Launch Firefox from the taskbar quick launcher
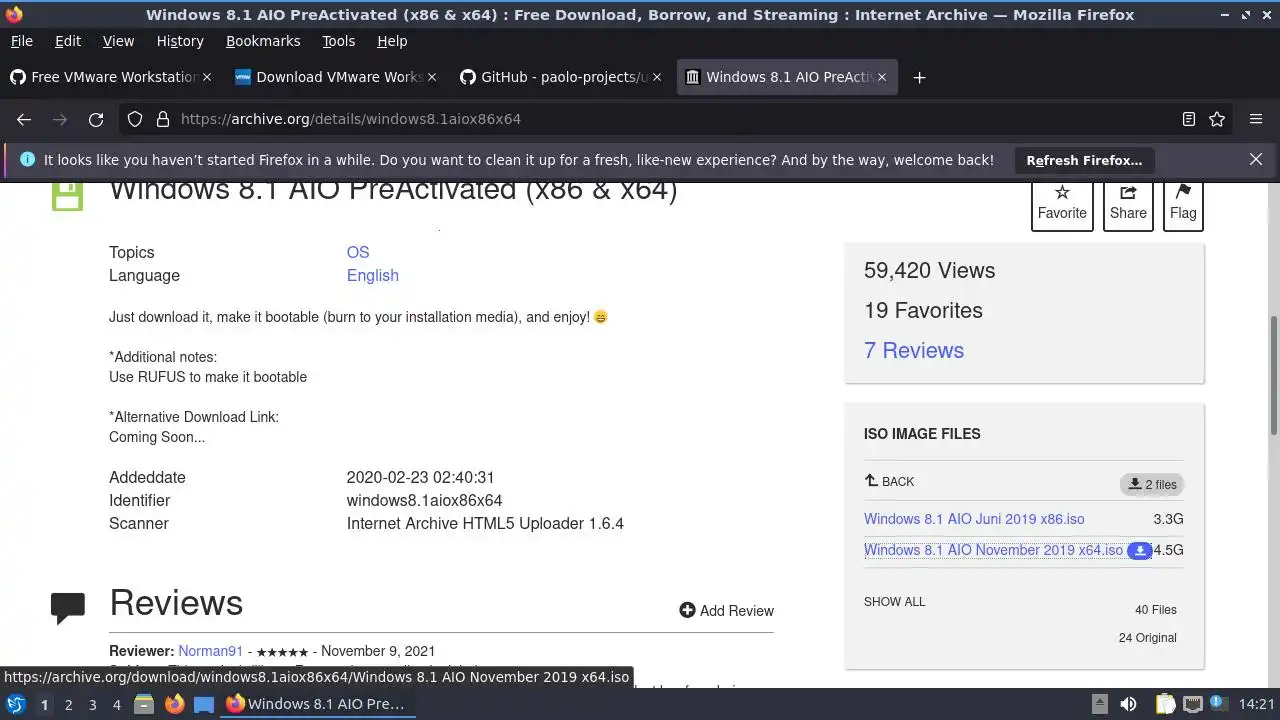The height and width of the screenshot is (720, 1280). (x=174, y=704)
